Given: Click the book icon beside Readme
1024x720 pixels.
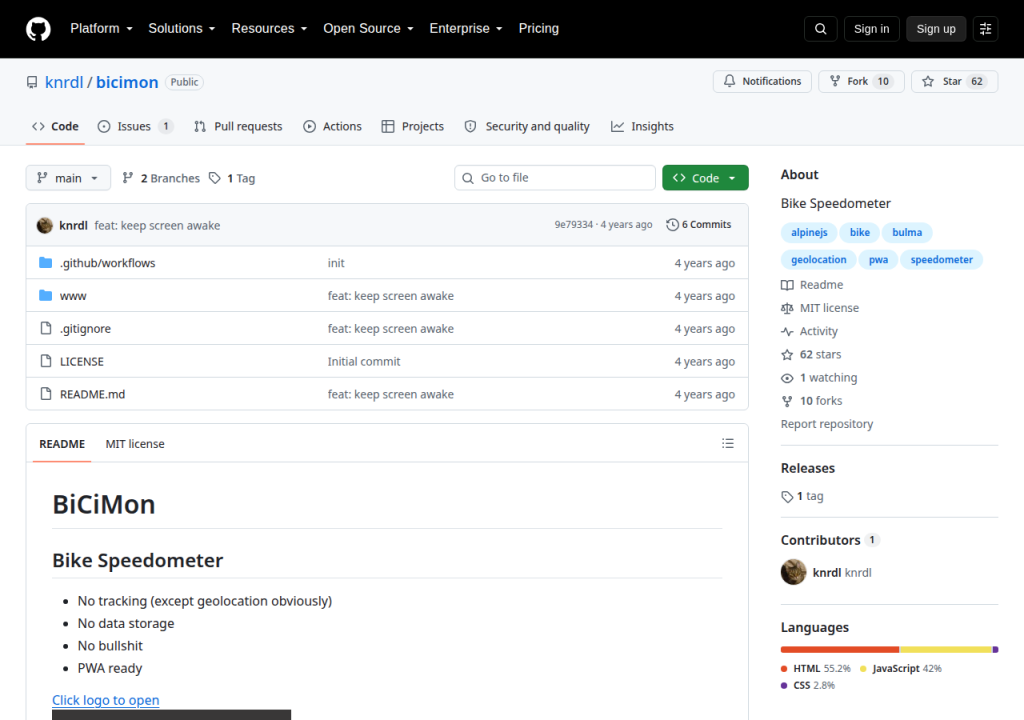Looking at the screenshot, I should click(x=787, y=285).
